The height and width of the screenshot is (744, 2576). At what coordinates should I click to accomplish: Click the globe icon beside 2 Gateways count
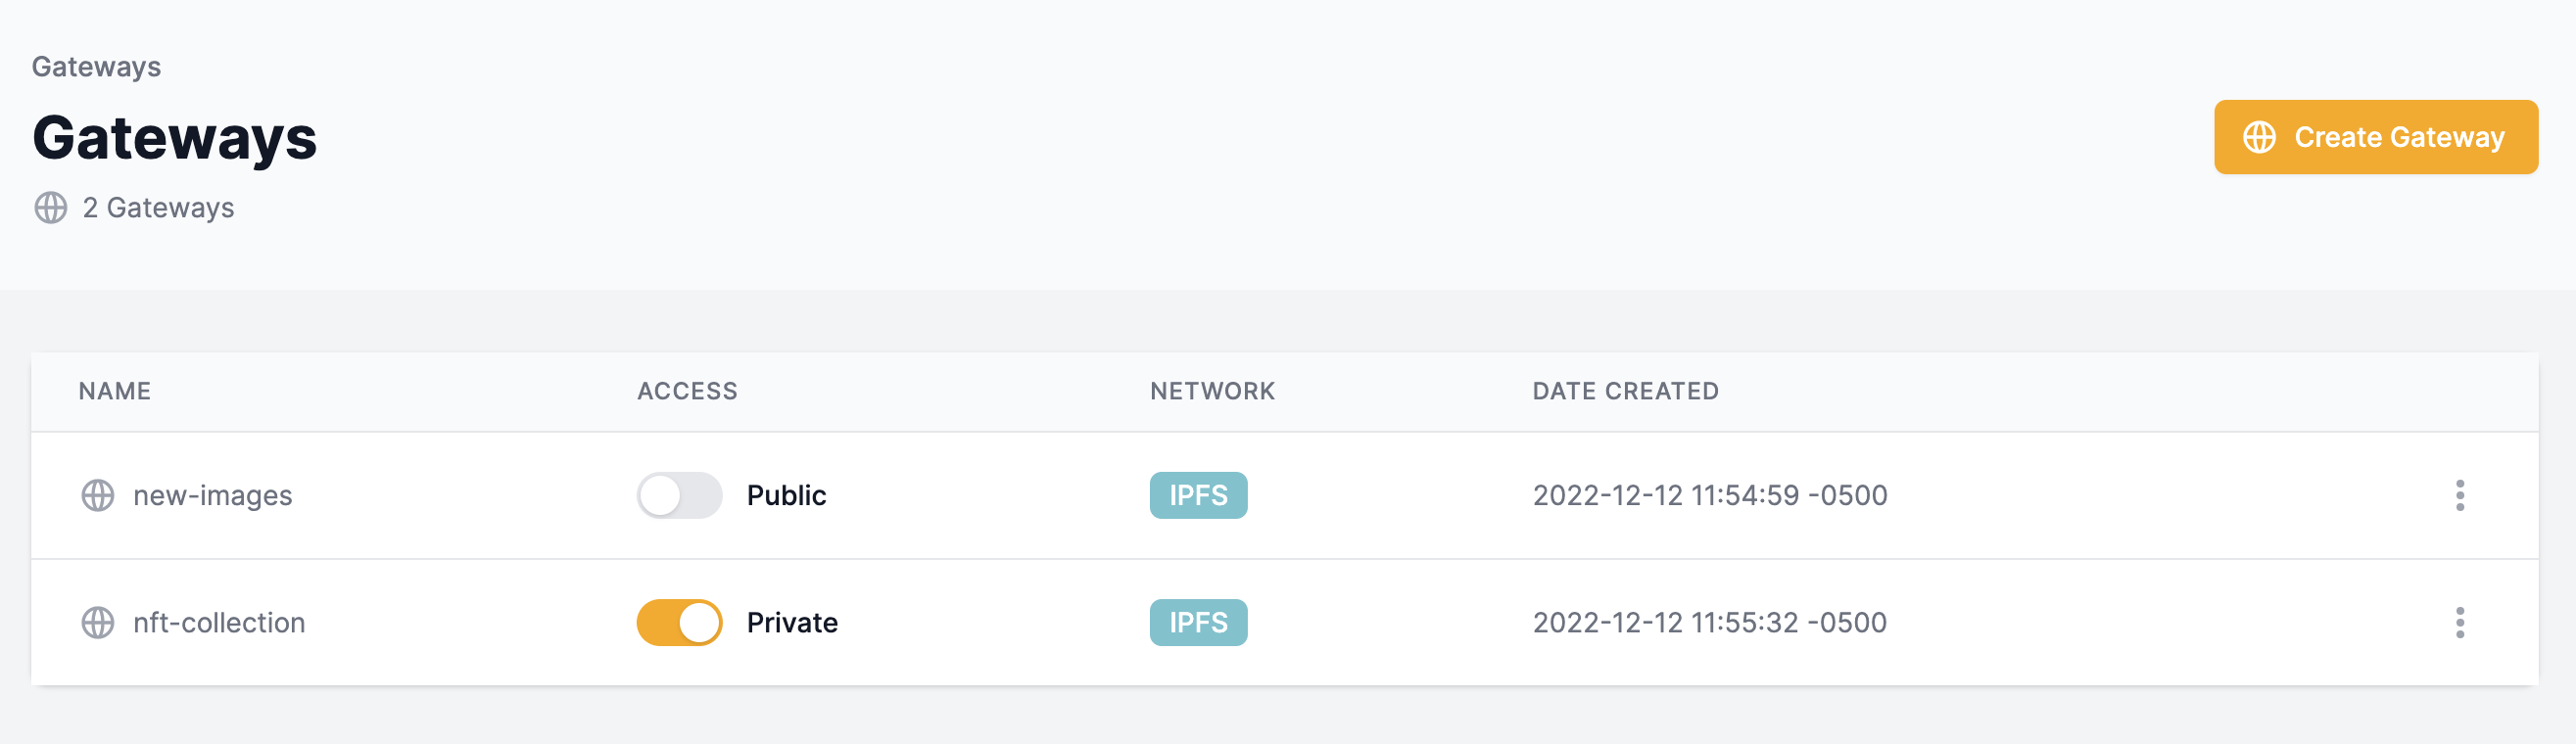click(52, 208)
